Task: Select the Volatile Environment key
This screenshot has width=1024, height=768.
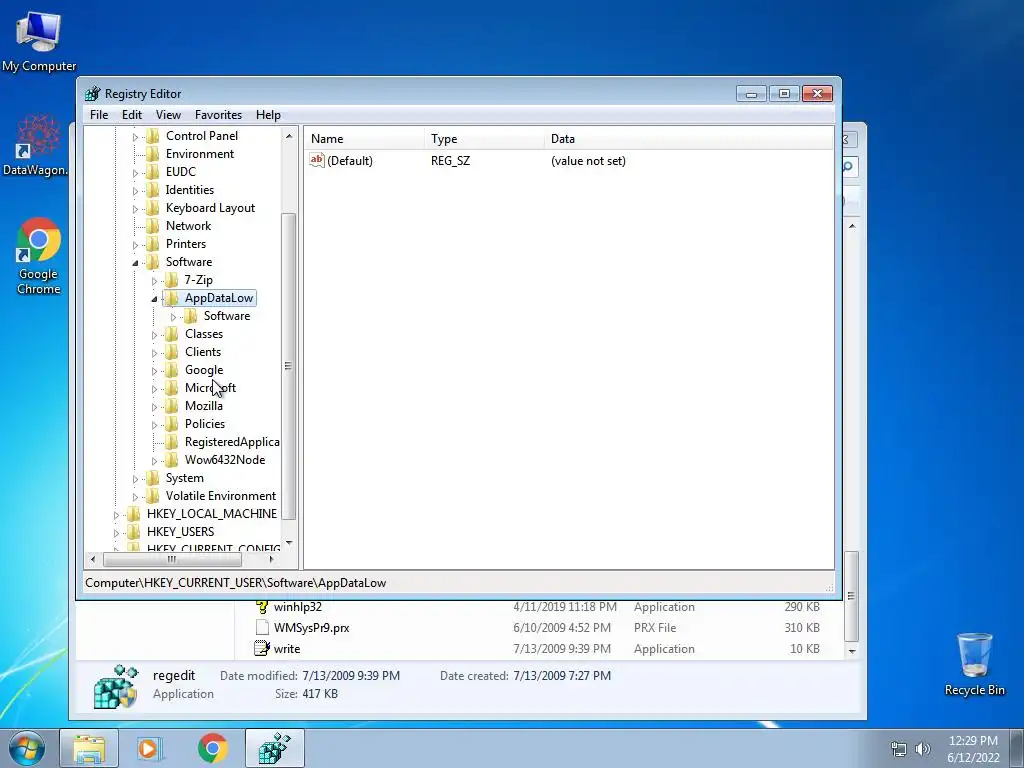Action: point(221,496)
